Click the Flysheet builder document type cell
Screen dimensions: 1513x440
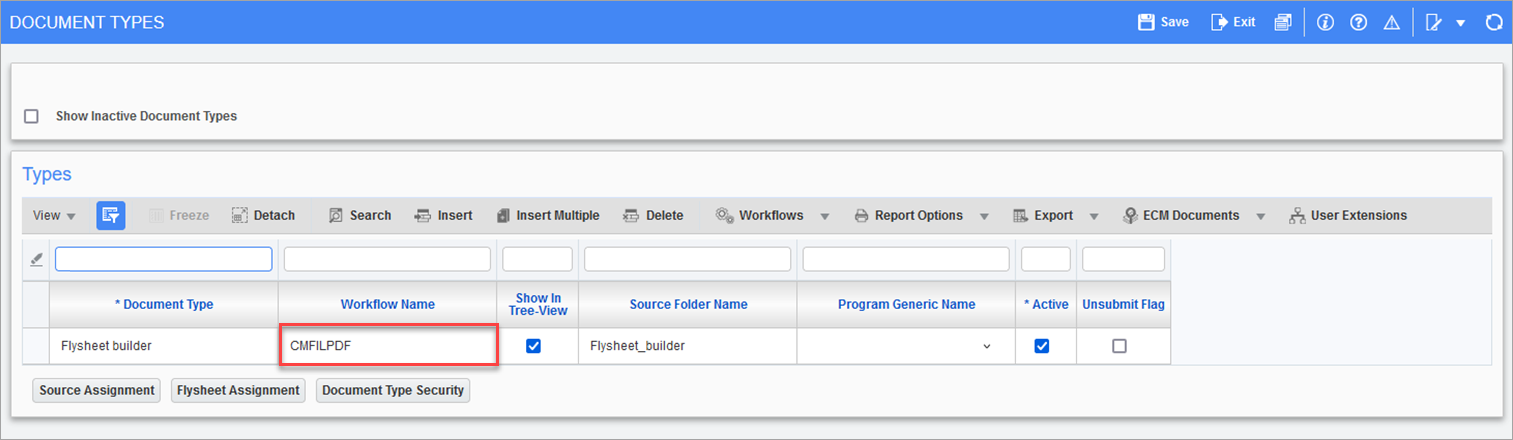(164, 346)
